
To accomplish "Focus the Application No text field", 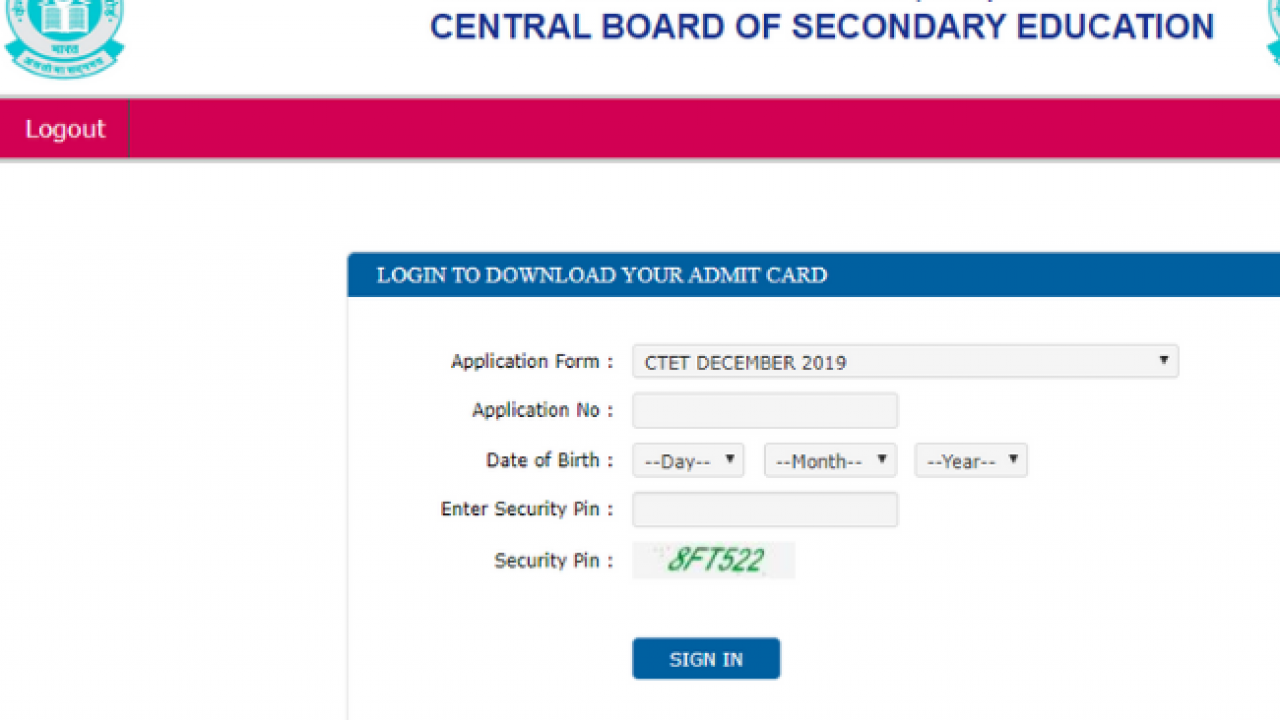I will pyautogui.click(x=765, y=410).
